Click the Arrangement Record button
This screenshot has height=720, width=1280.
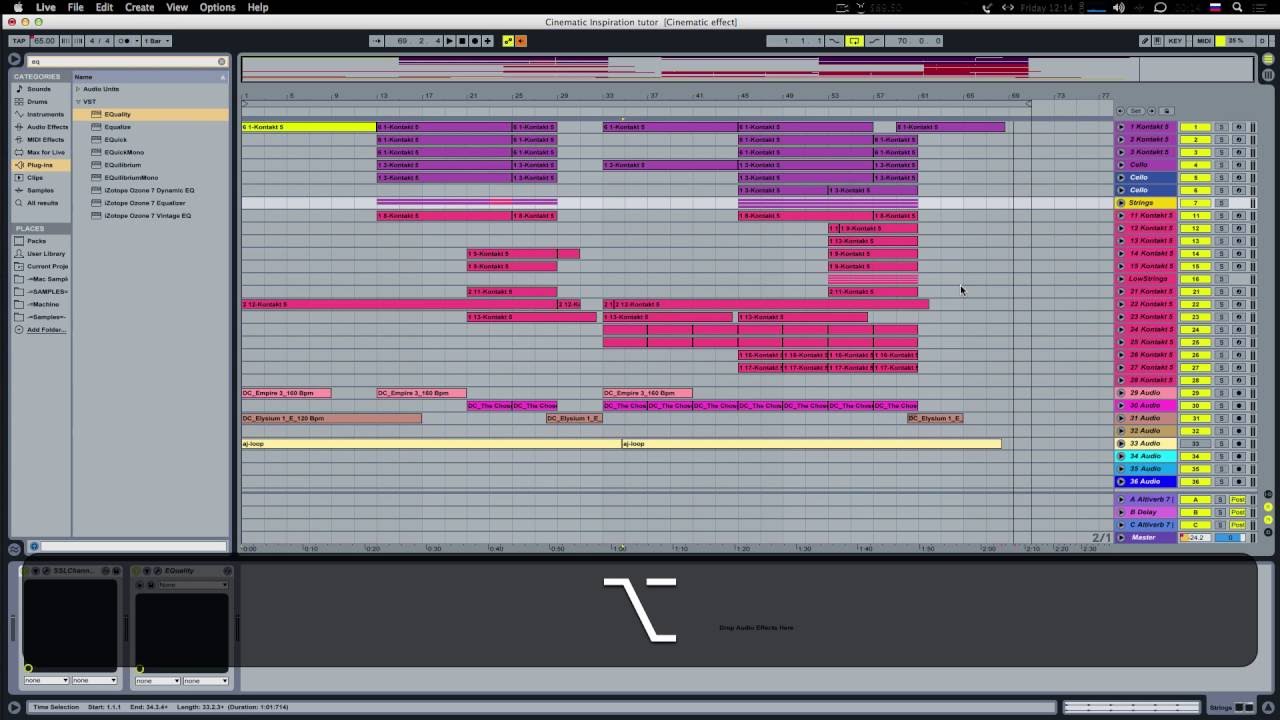pos(475,41)
